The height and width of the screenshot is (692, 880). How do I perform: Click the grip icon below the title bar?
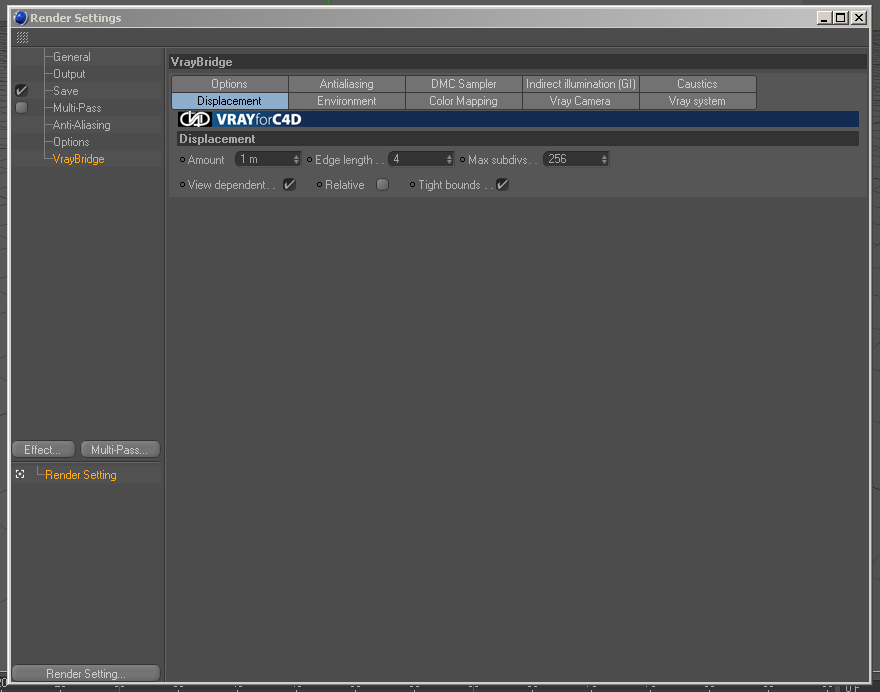[x=22, y=38]
